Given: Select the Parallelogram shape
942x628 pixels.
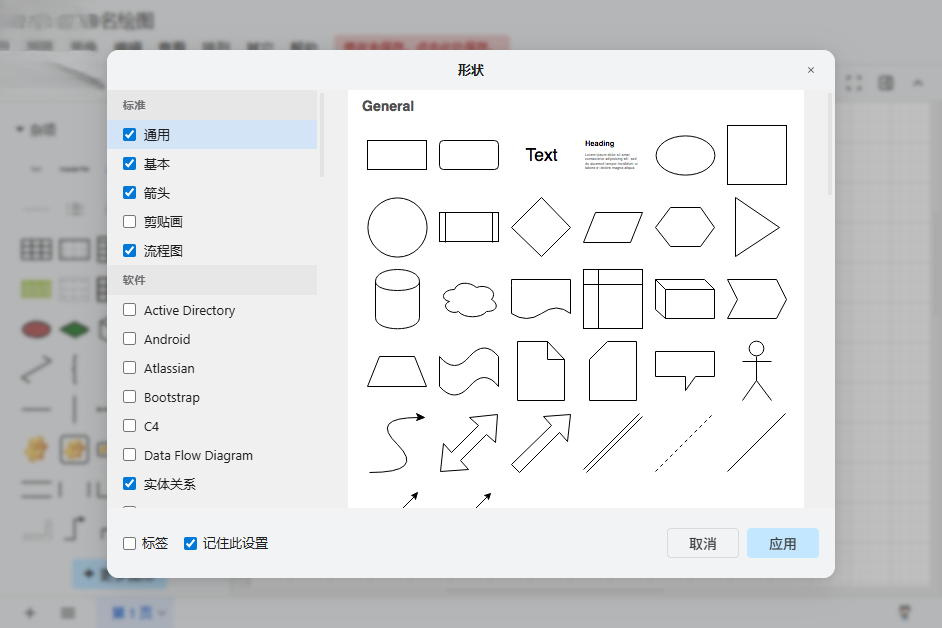Looking at the screenshot, I should pyautogui.click(x=613, y=227).
